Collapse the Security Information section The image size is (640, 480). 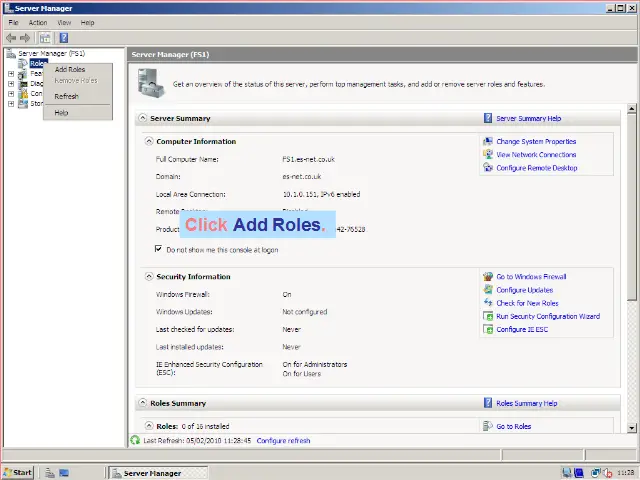pyautogui.click(x=149, y=276)
